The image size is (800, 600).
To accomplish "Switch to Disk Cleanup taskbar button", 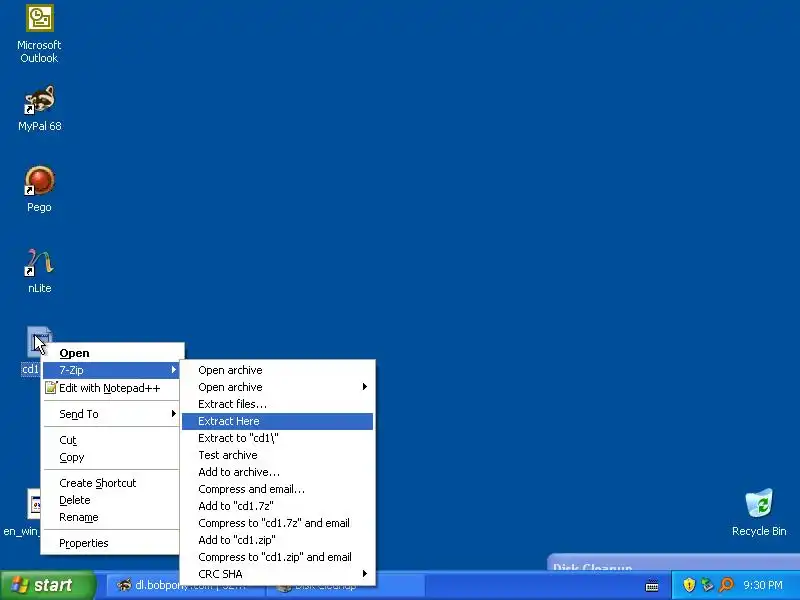I will (x=345, y=585).
